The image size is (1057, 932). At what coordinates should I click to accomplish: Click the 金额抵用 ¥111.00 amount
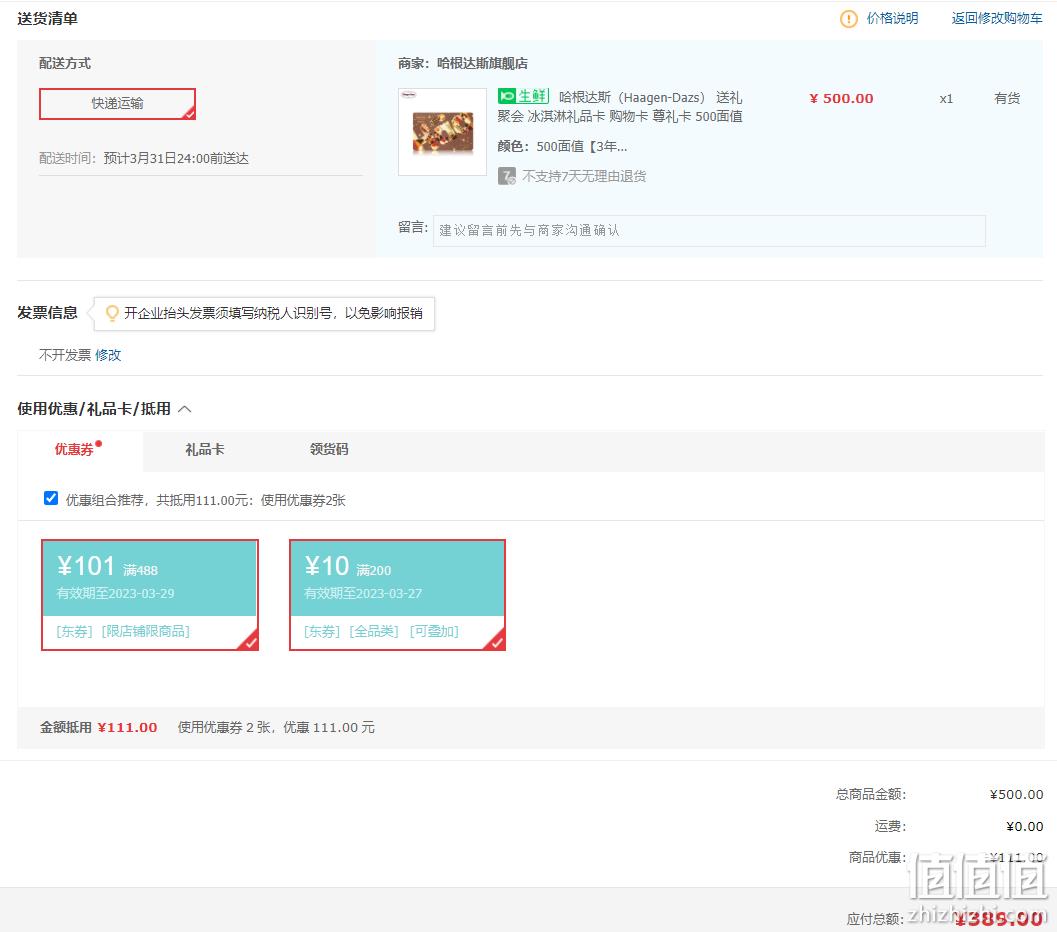tap(127, 728)
